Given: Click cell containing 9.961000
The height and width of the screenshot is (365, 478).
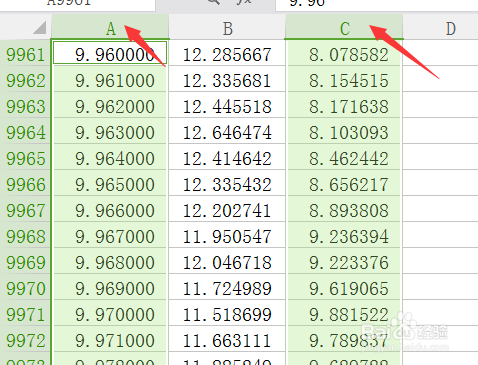Looking at the screenshot, I should click(110, 79).
